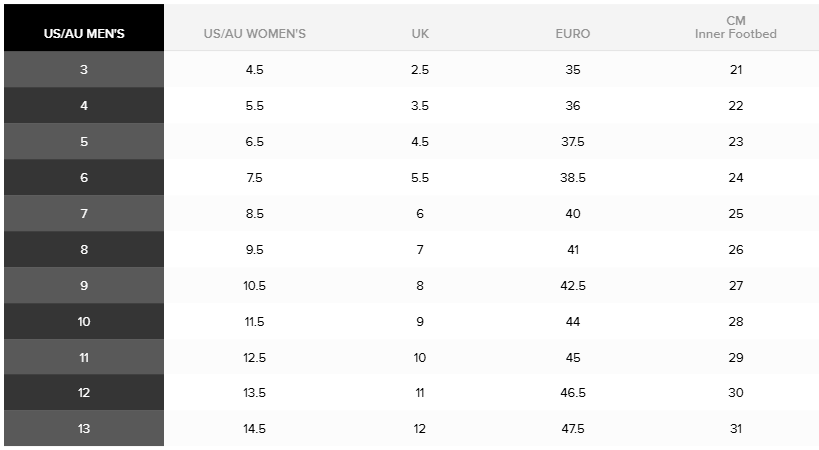
Task: Select the 26 cm footbed cell
Action: coord(736,250)
